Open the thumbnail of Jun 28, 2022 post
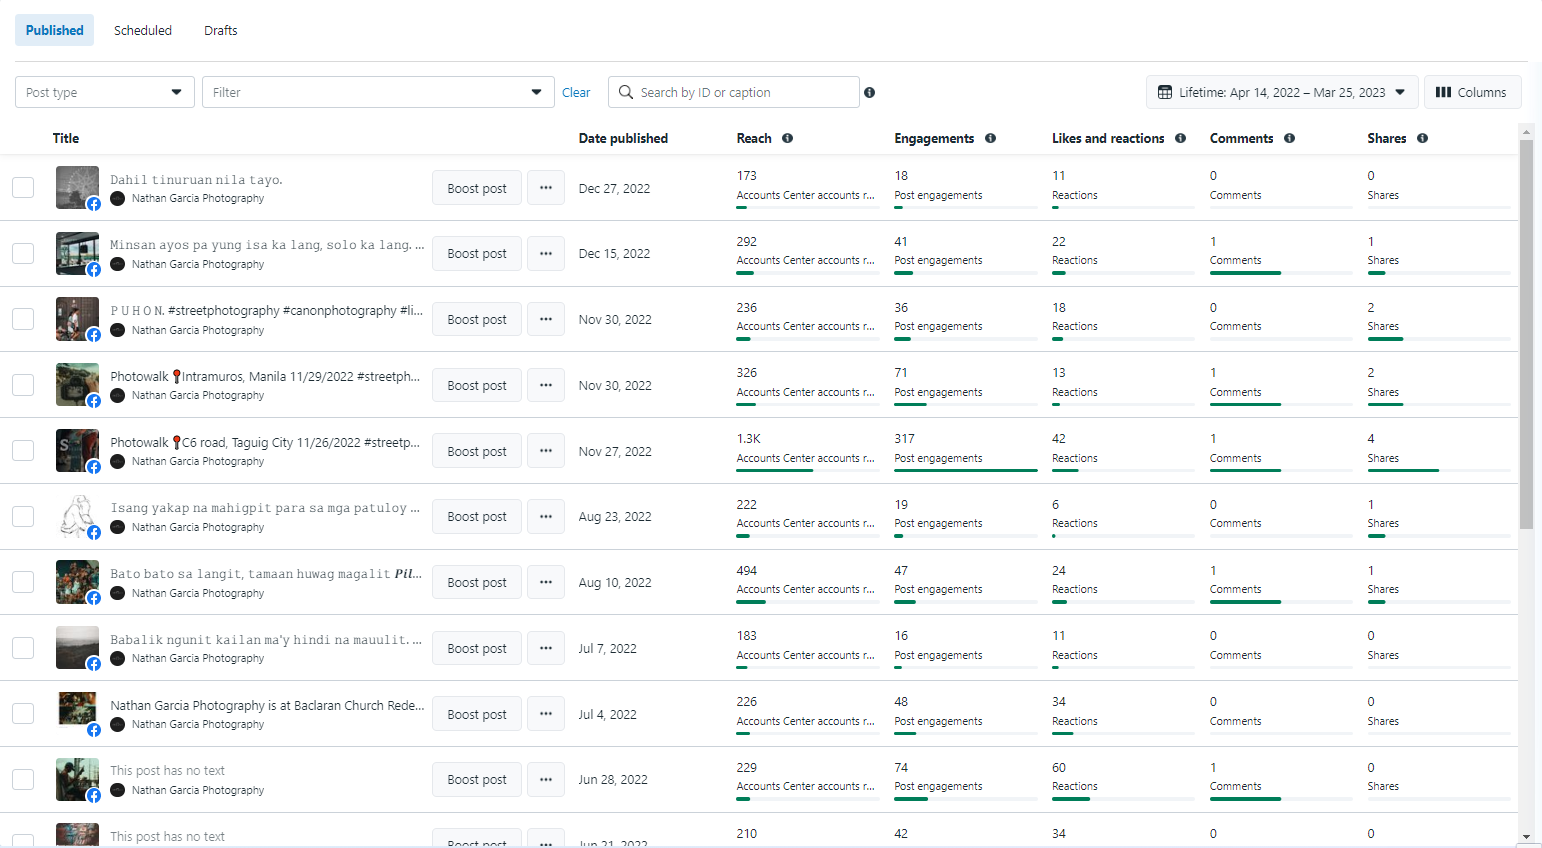 pyautogui.click(x=77, y=779)
